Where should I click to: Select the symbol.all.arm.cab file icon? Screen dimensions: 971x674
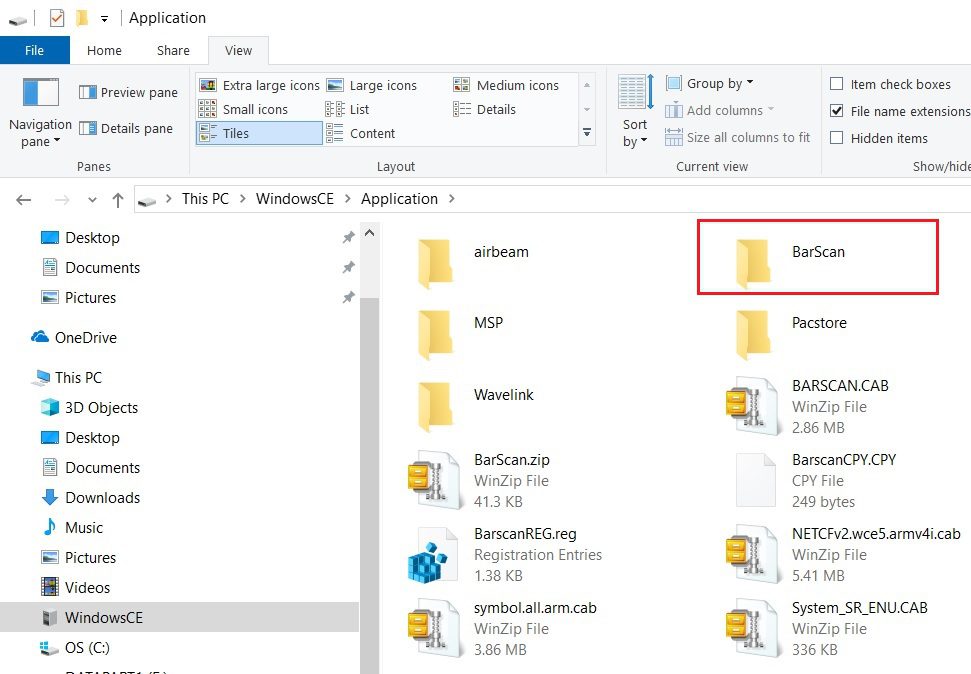(x=434, y=628)
